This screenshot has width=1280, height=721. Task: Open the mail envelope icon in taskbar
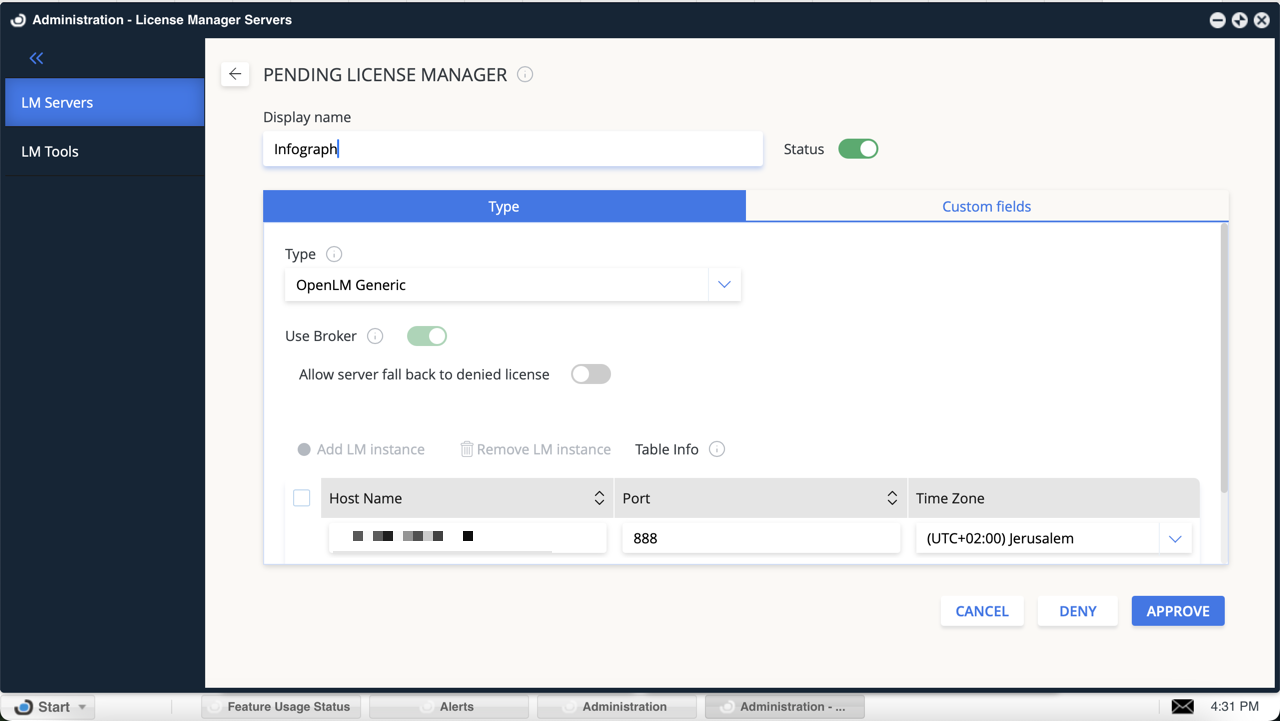click(1182, 706)
